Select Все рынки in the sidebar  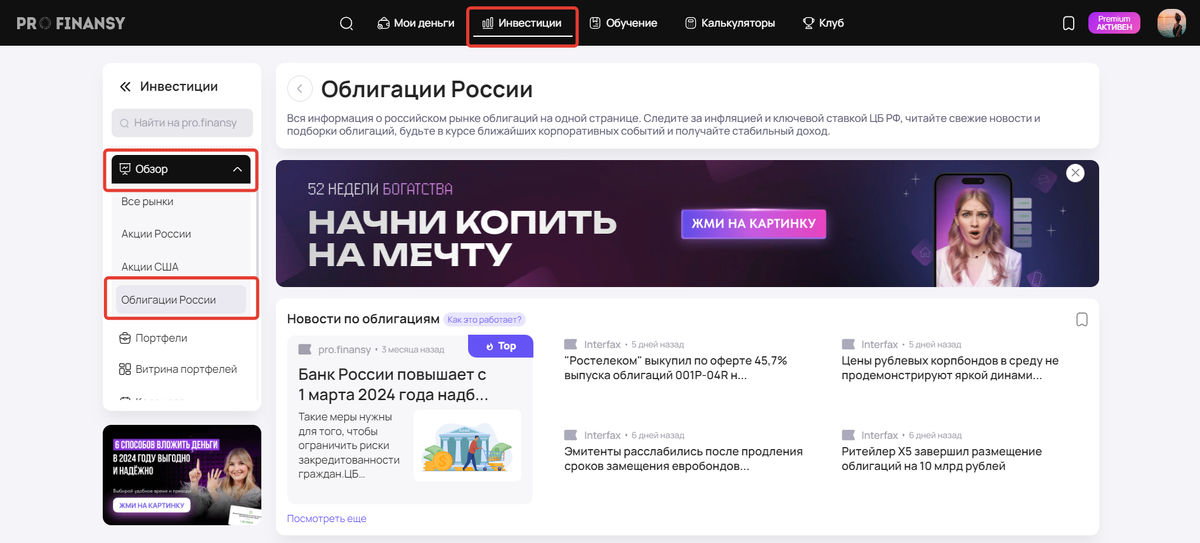(x=147, y=202)
